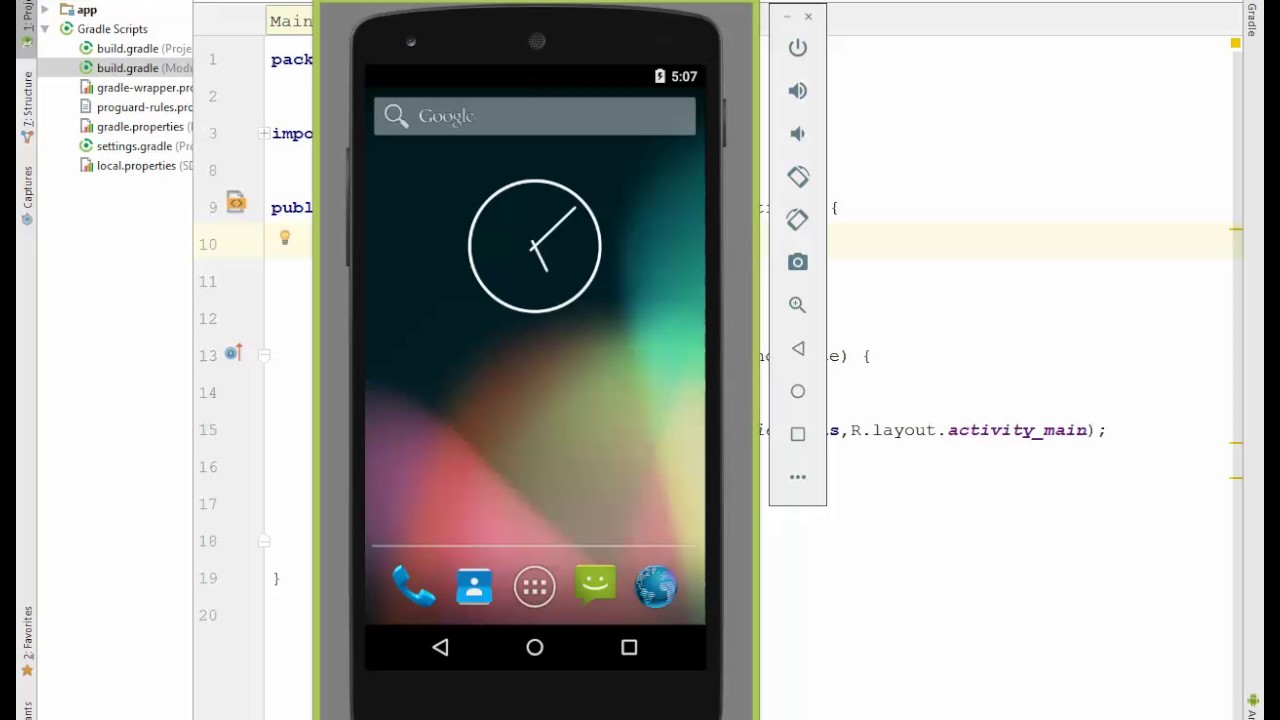Click the Google search bar on phone
1280x720 pixels.
tap(535, 116)
